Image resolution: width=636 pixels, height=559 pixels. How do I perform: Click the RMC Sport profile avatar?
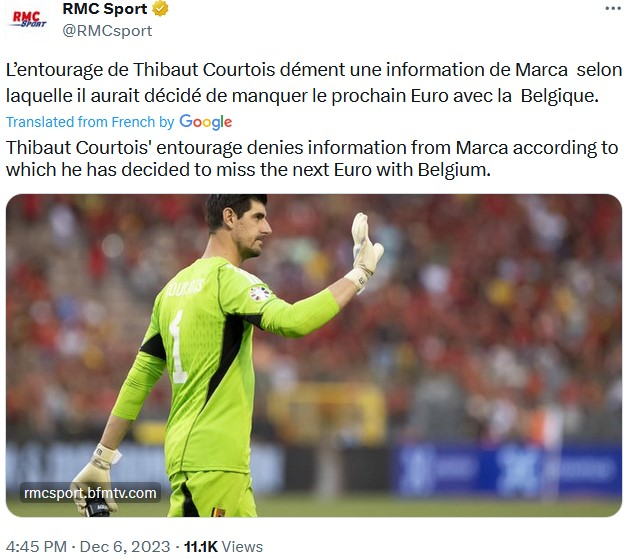(29, 19)
